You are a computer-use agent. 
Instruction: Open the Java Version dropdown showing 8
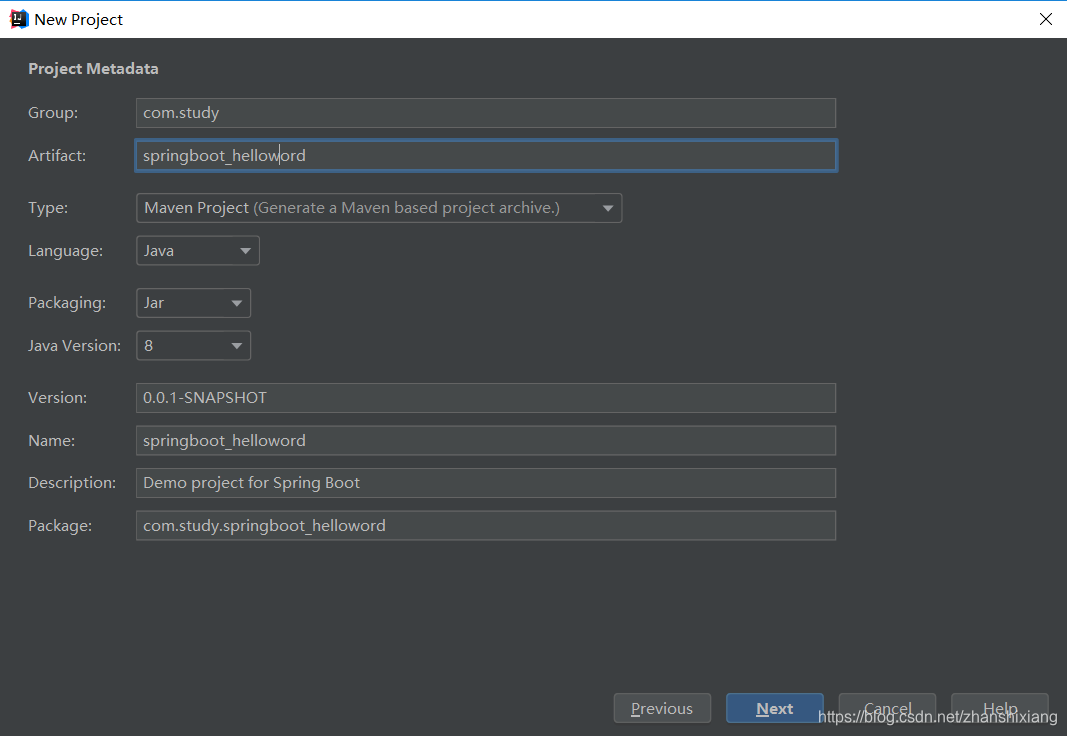click(x=193, y=346)
